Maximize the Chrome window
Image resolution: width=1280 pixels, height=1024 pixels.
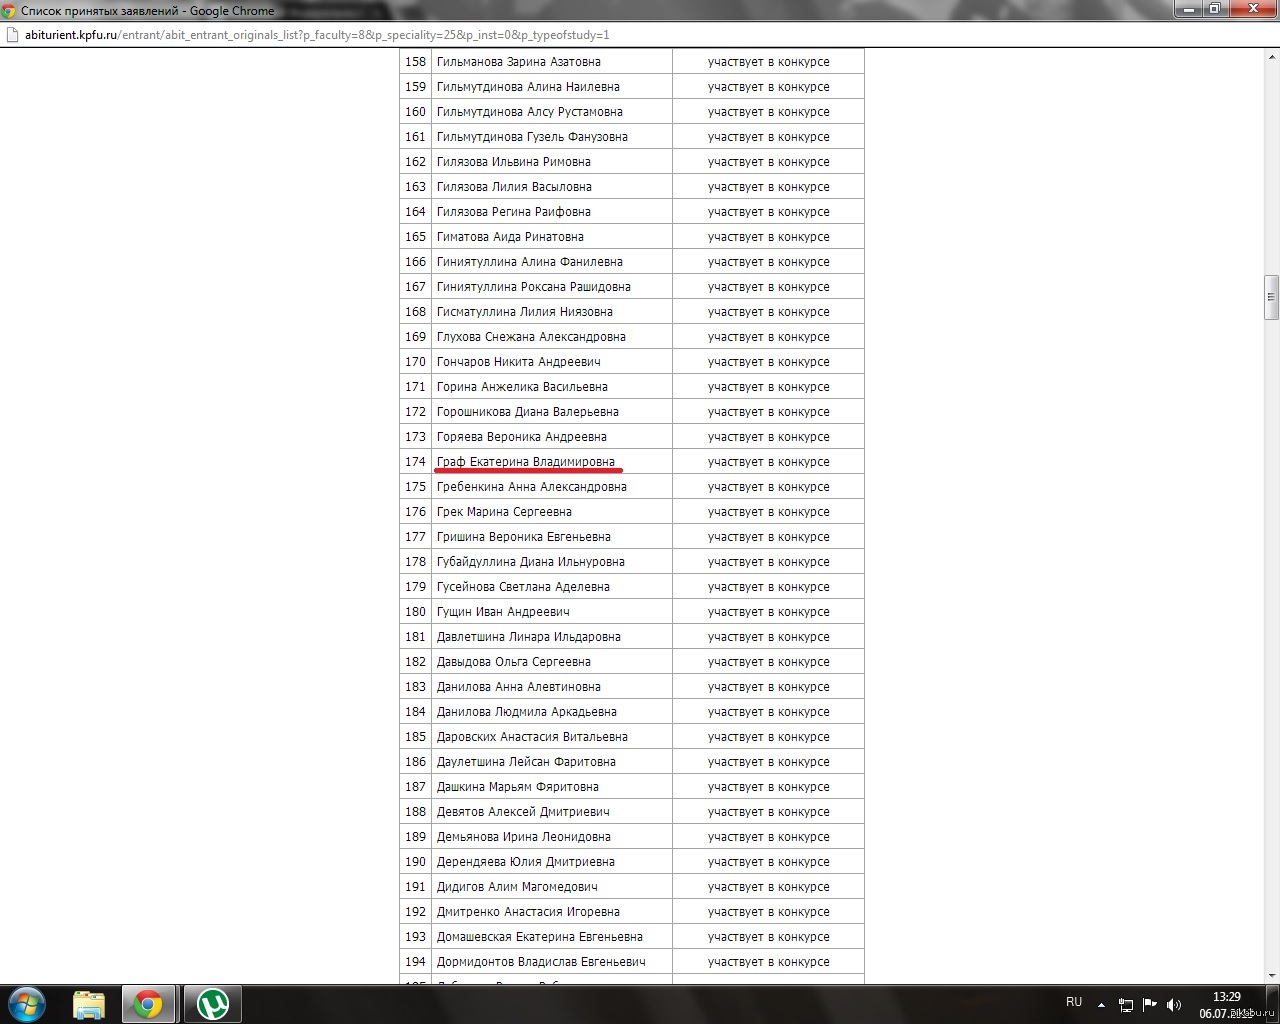pos(1215,8)
